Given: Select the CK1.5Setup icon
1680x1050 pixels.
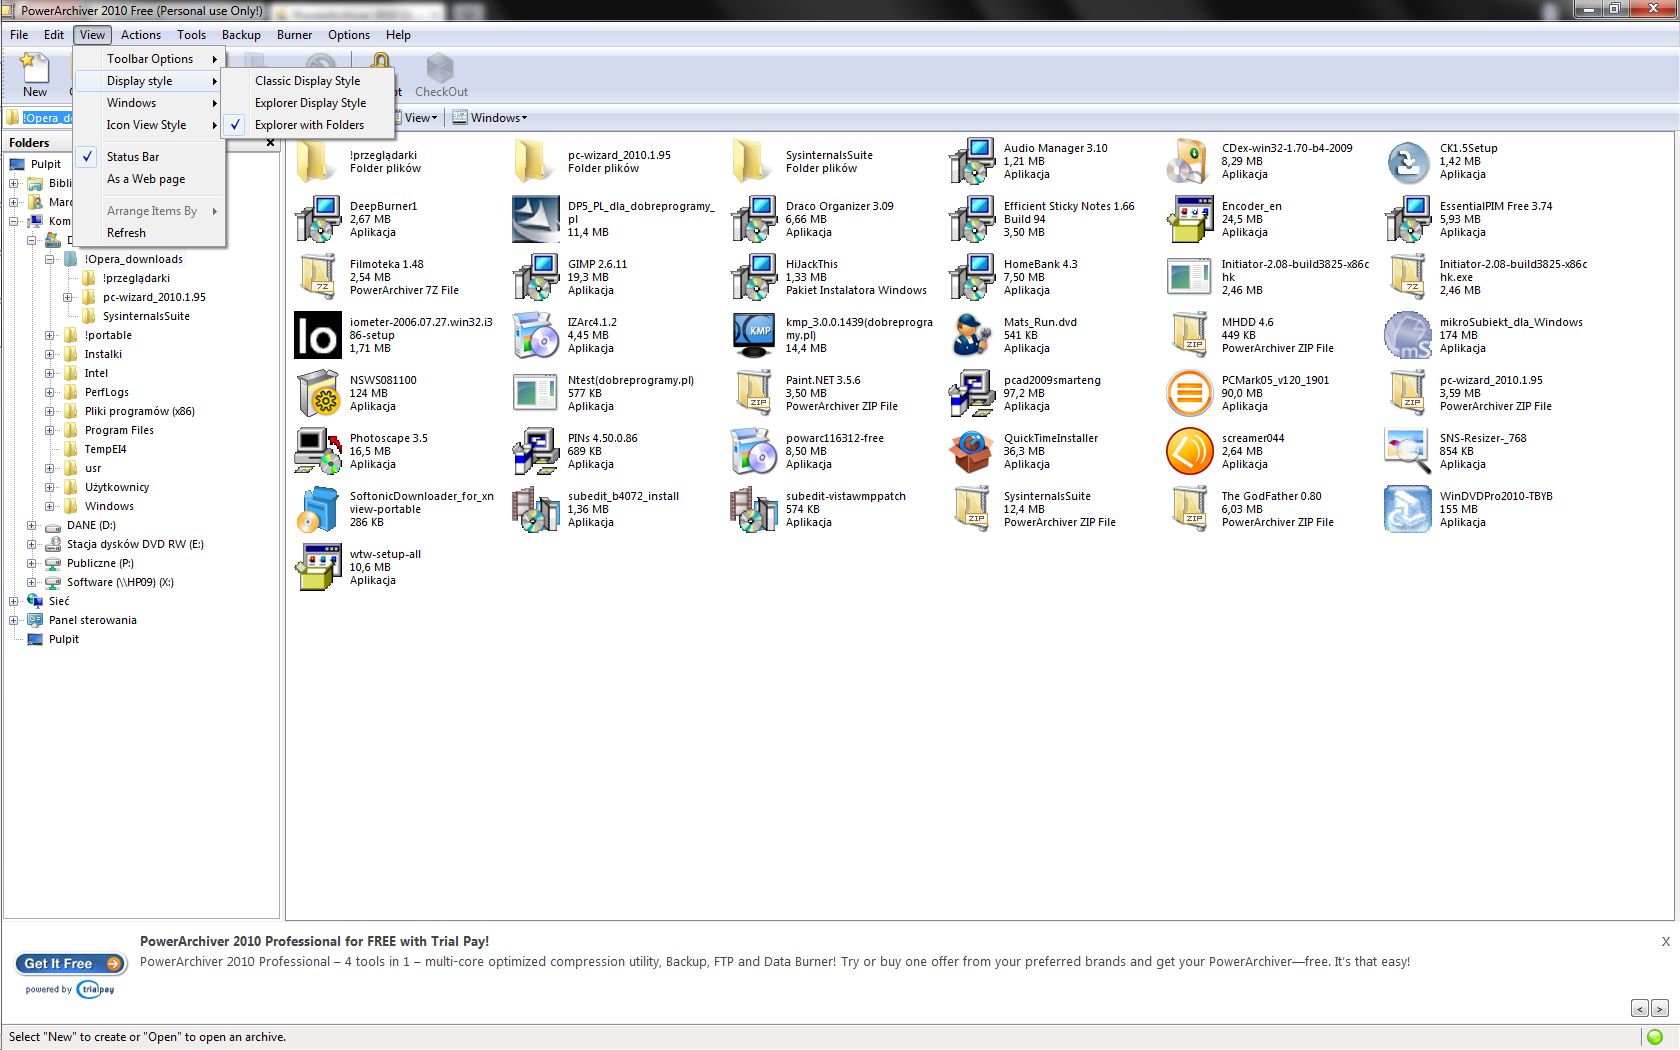Looking at the screenshot, I should (x=1408, y=161).
